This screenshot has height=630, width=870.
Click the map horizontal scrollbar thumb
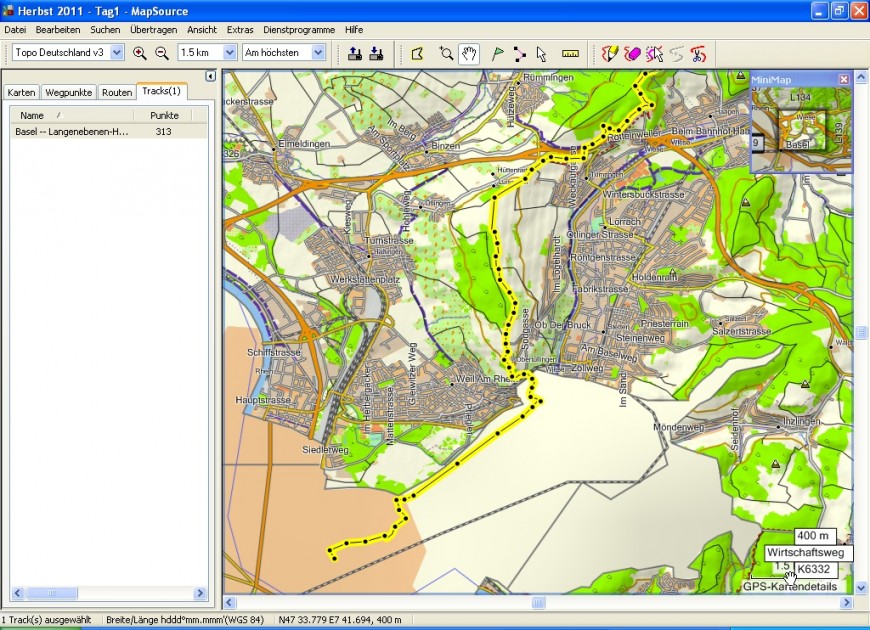tap(538, 602)
